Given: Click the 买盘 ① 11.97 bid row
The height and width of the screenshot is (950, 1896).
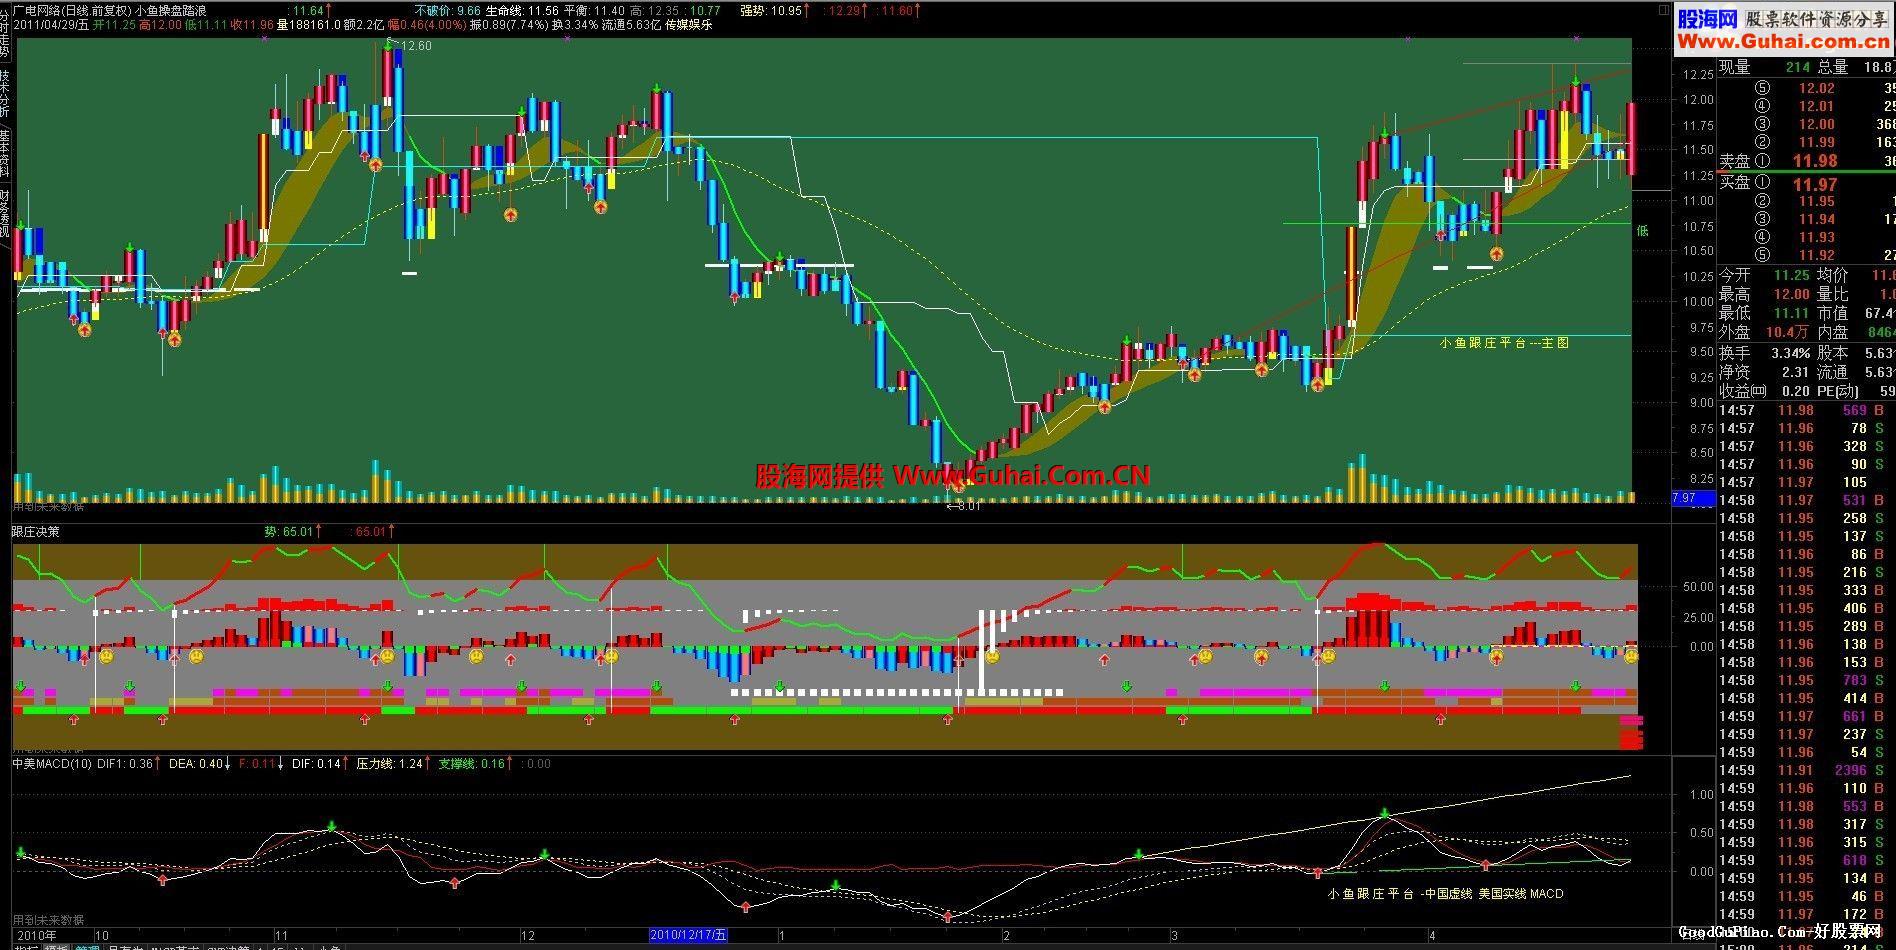Looking at the screenshot, I should point(1806,184).
